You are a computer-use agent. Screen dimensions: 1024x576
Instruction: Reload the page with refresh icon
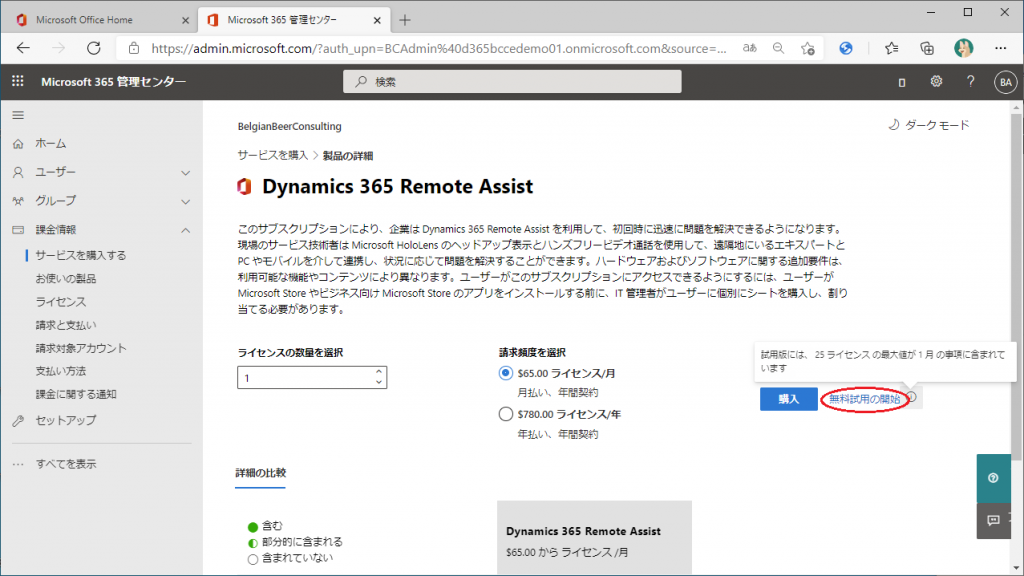click(94, 48)
